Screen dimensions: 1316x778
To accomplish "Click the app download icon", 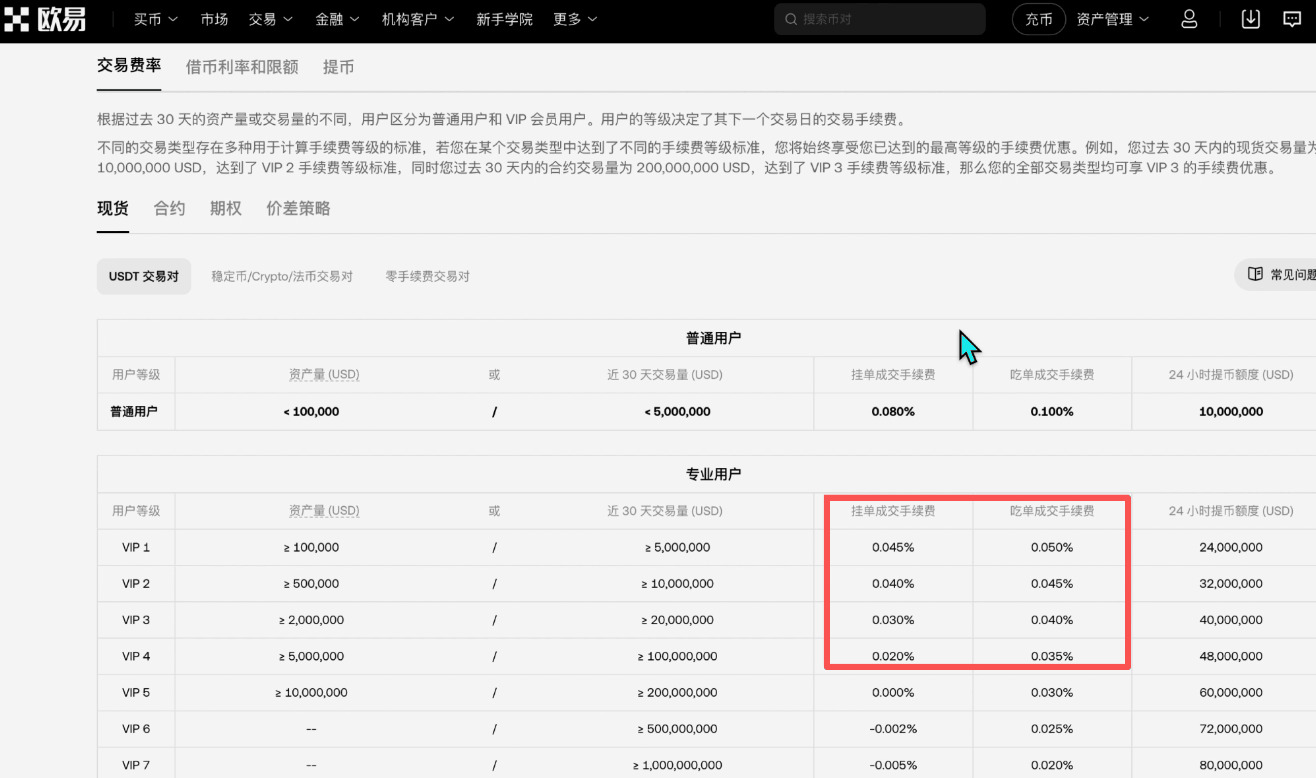I will point(1249,18).
